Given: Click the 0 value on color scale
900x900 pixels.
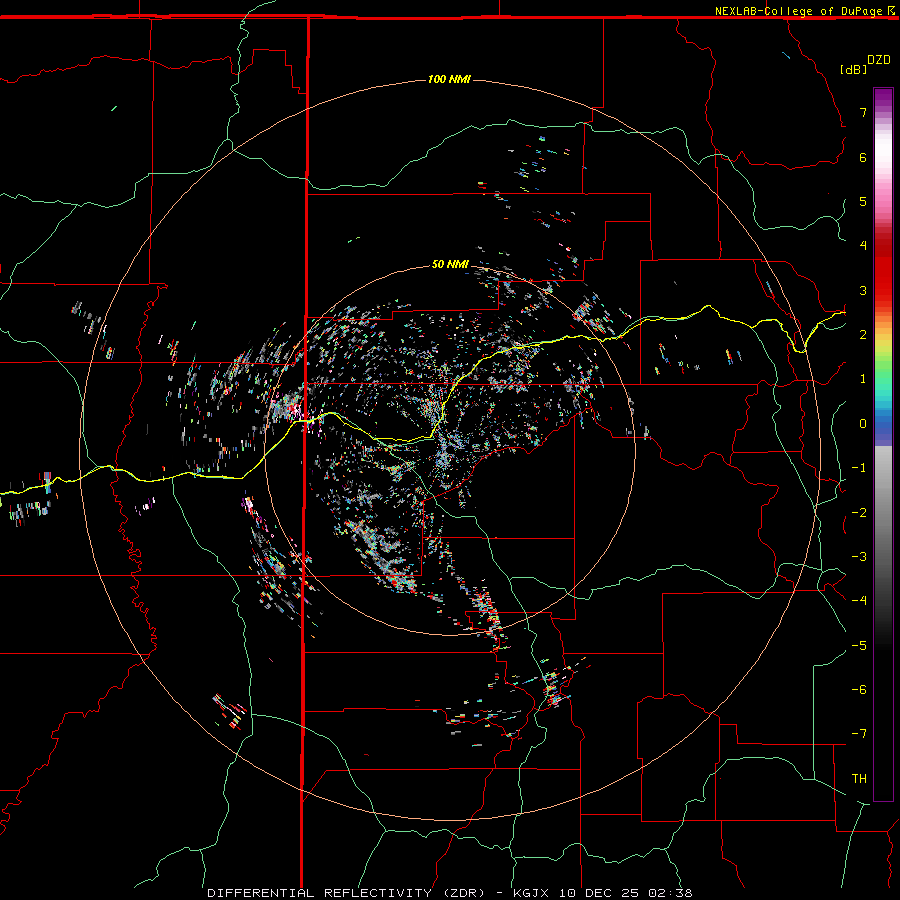Looking at the screenshot, I should (x=863, y=424).
